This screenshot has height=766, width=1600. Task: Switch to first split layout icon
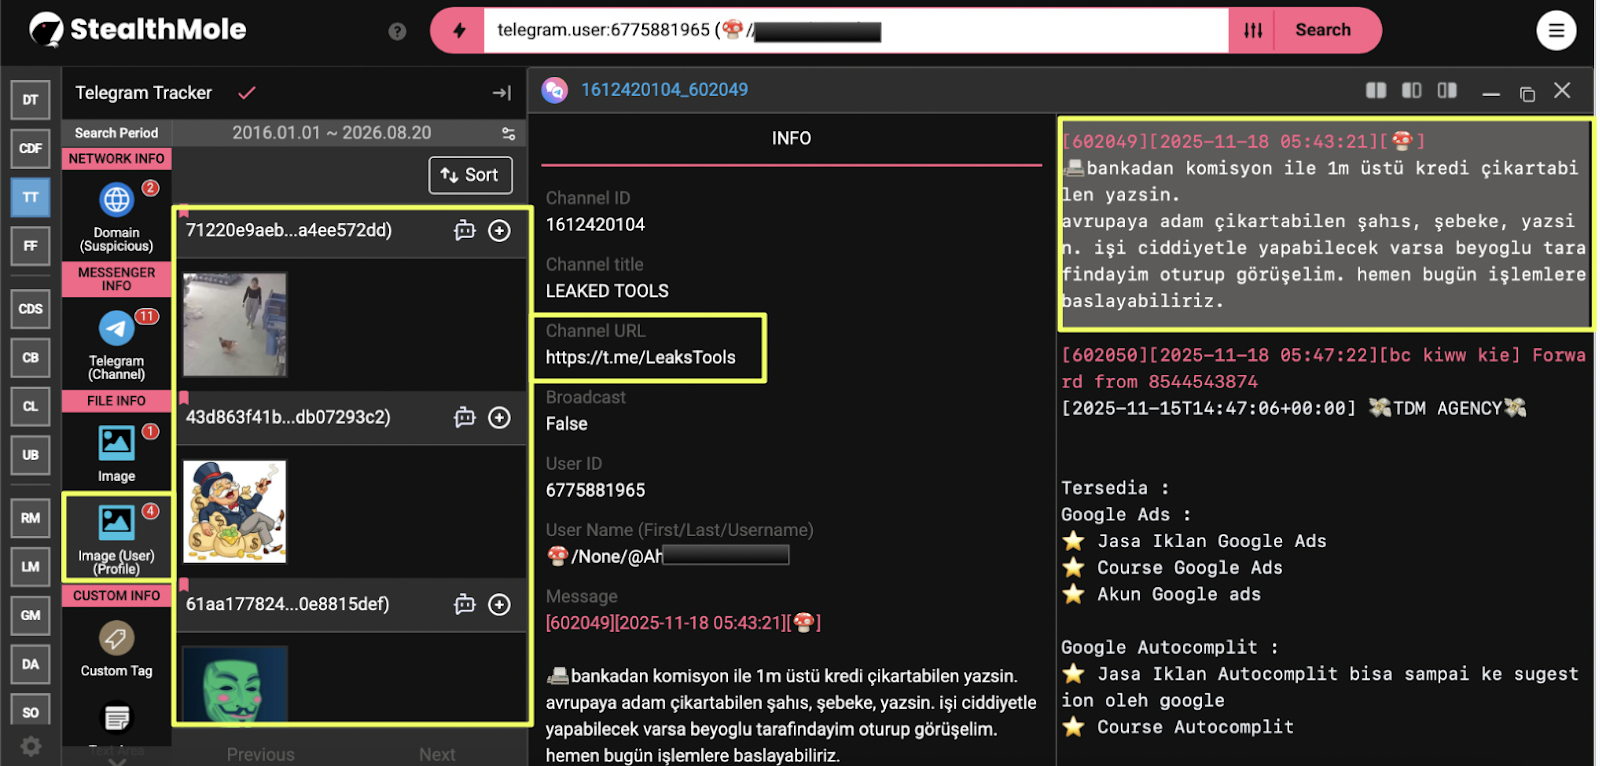[1376, 91]
